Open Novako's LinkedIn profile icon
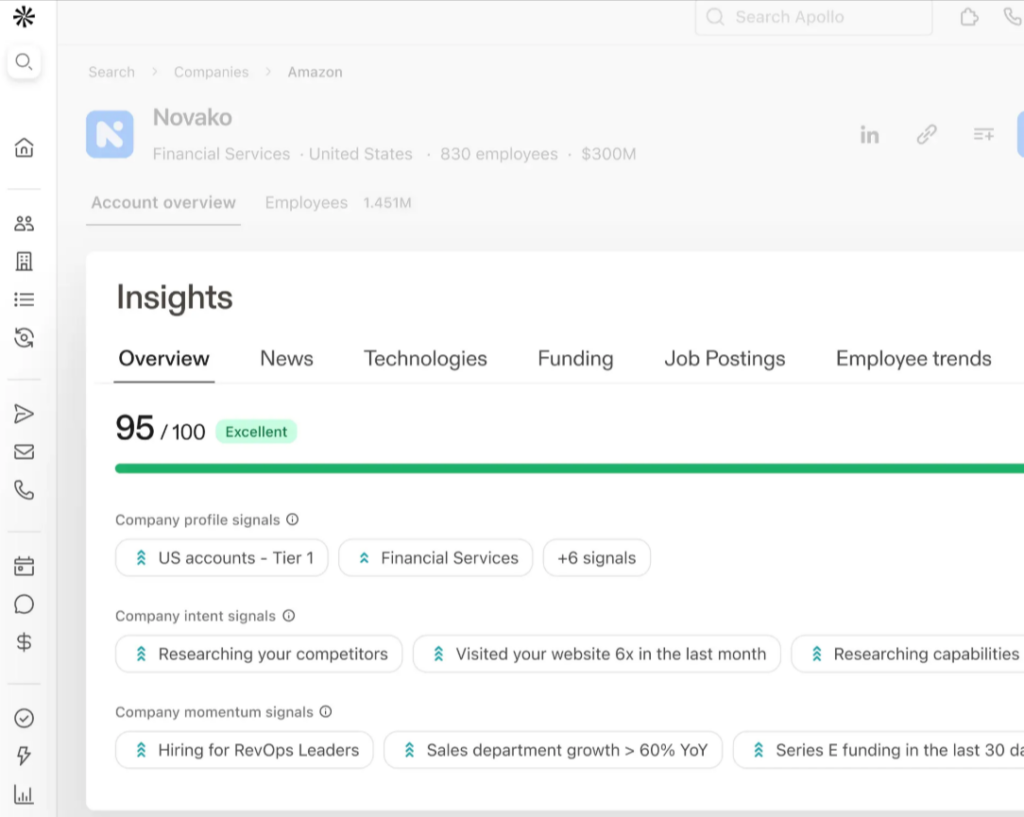 pos(869,134)
